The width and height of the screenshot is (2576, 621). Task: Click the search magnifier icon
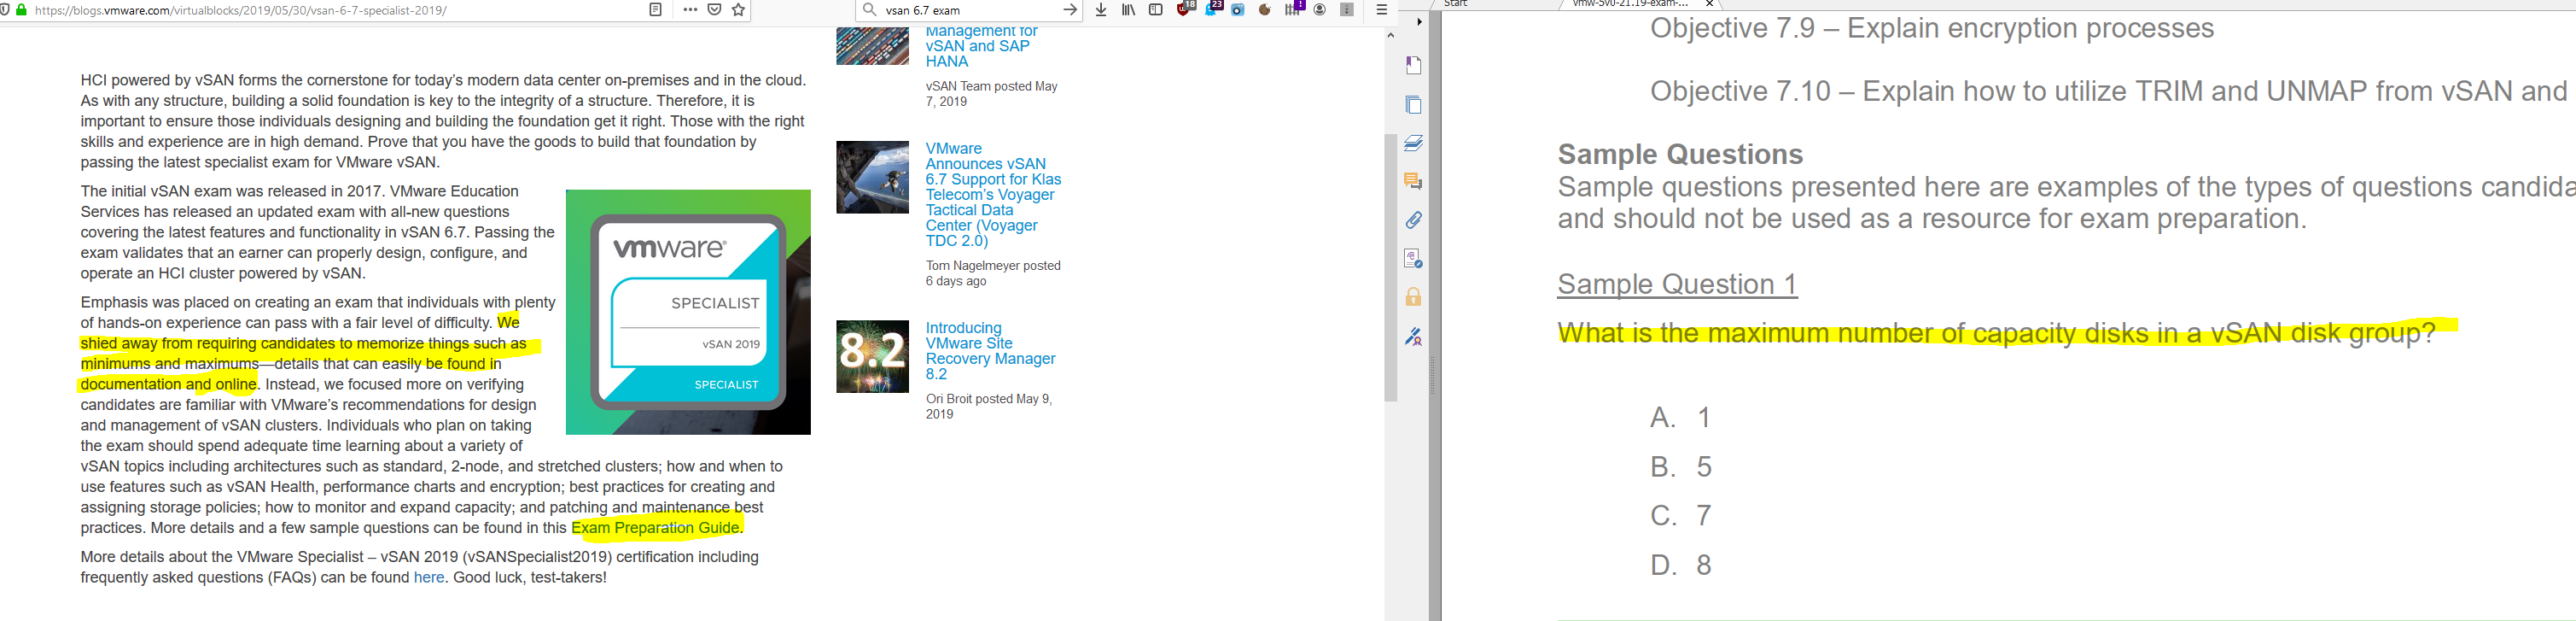(869, 10)
